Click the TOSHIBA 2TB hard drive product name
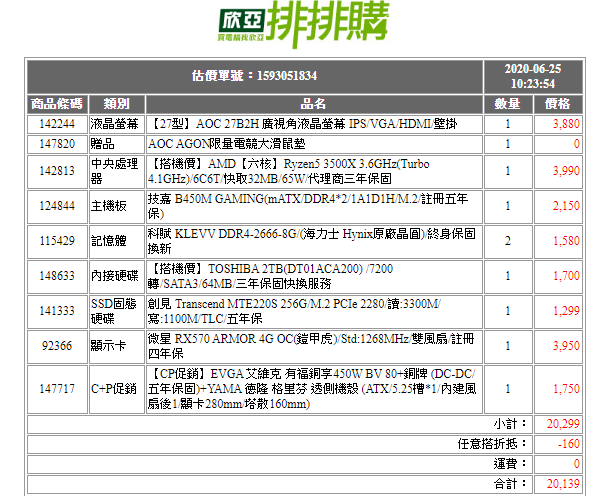The image size is (604, 496). pos(314,276)
